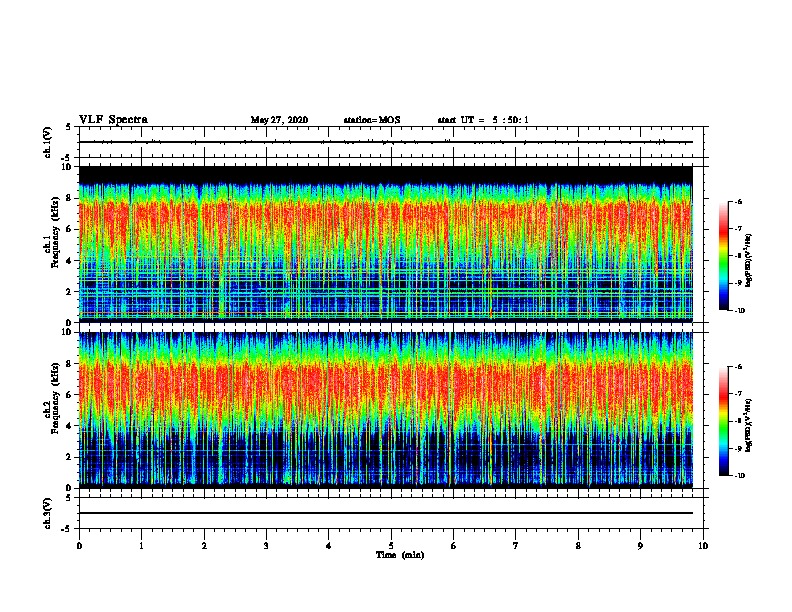792x612 pixels.
Task: Click time axis tick label '6'
Action: pos(453,545)
